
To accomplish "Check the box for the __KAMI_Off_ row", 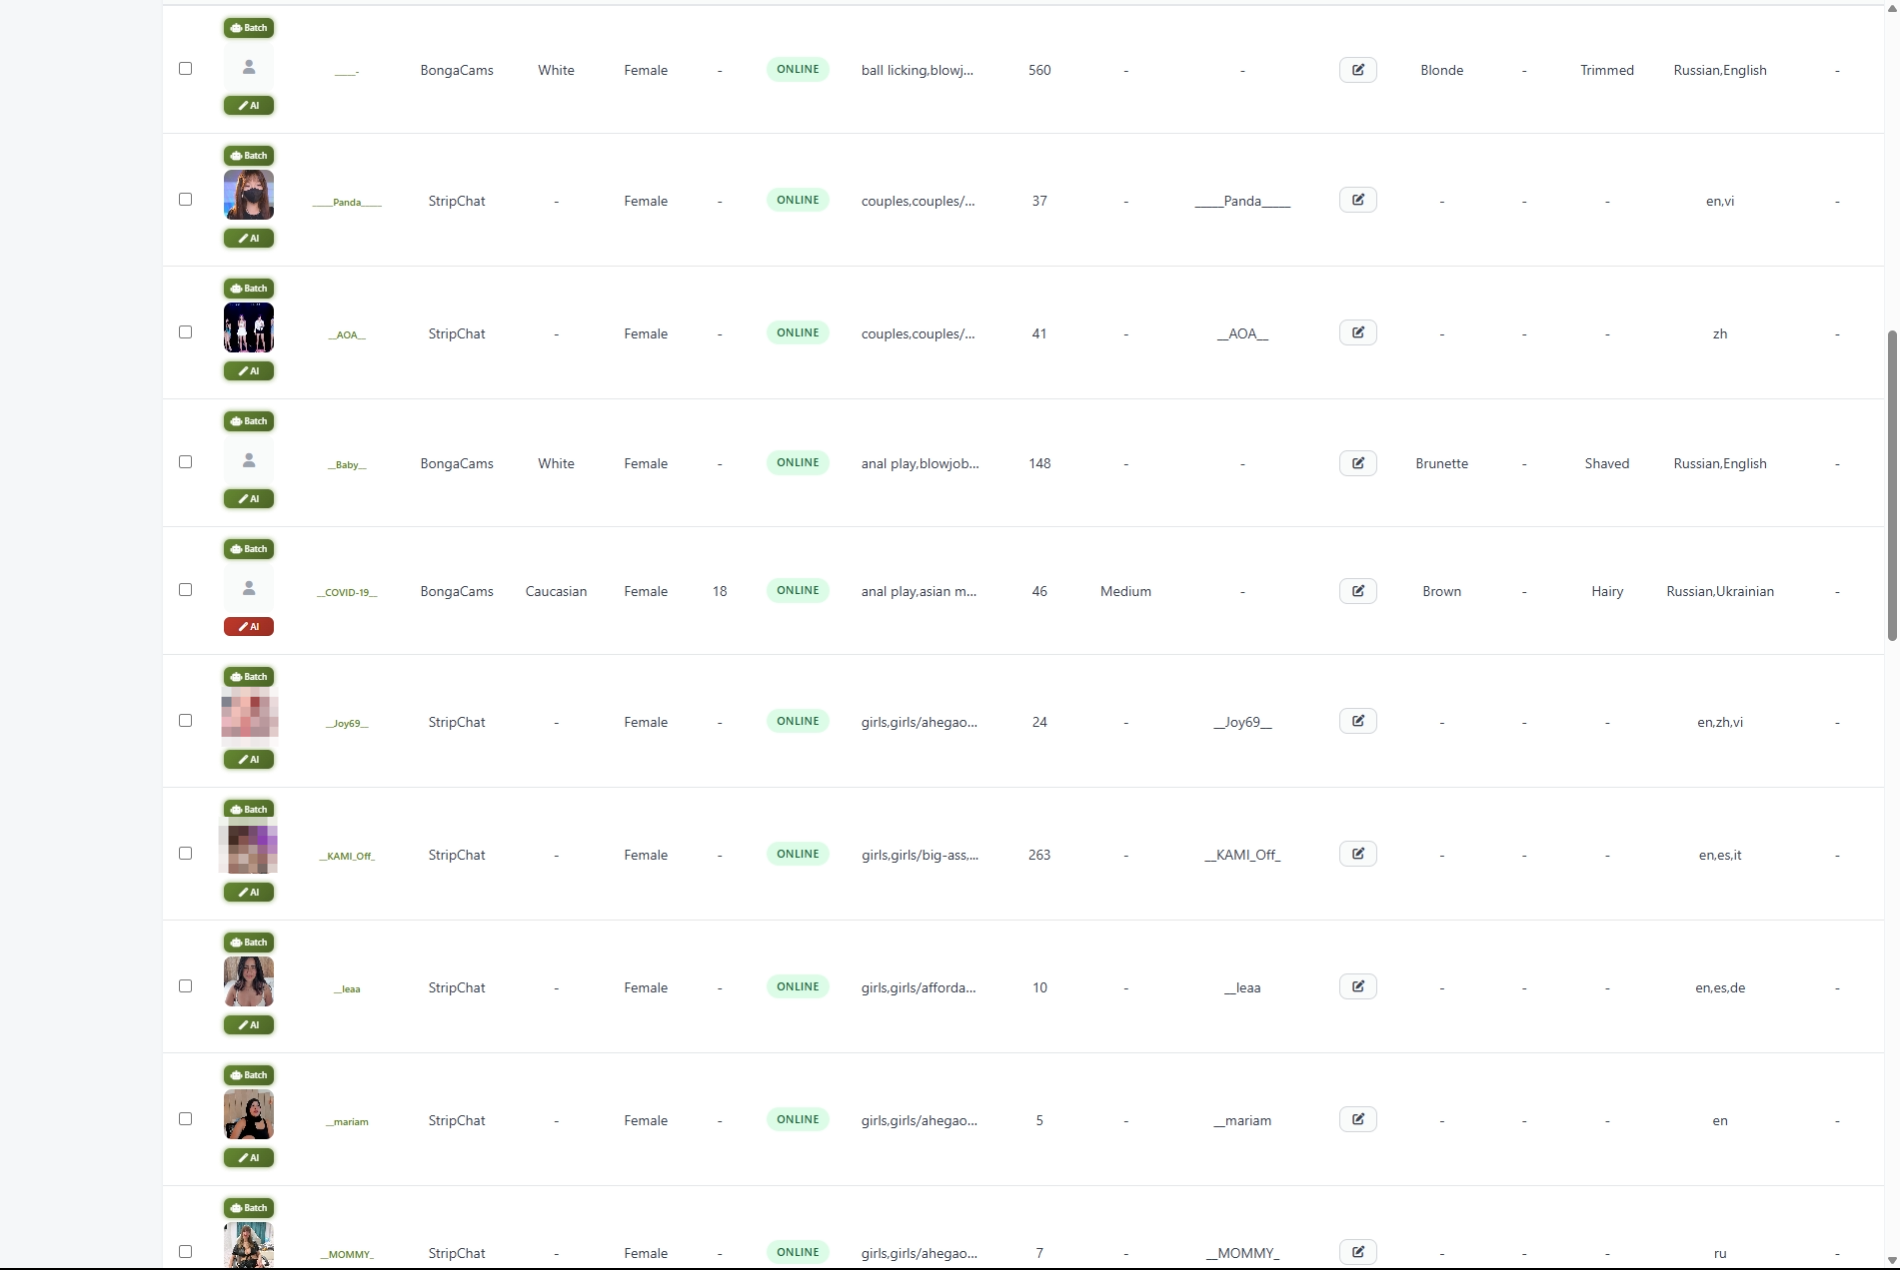I will click(x=185, y=853).
